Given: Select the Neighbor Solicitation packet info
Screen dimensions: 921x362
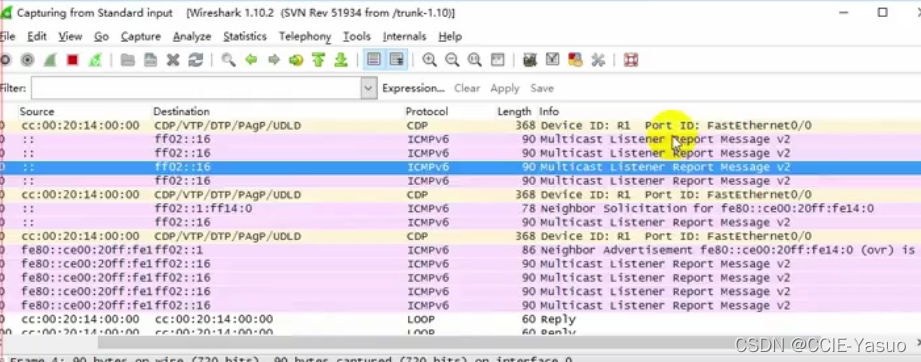Looking at the screenshot, I should (x=707, y=209).
